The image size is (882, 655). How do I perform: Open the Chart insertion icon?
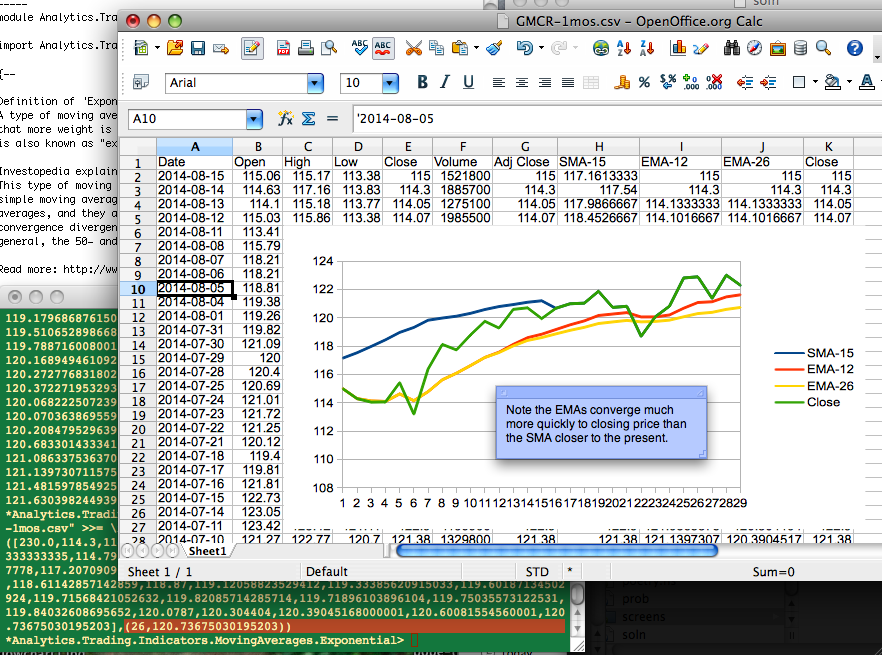pyautogui.click(x=678, y=48)
